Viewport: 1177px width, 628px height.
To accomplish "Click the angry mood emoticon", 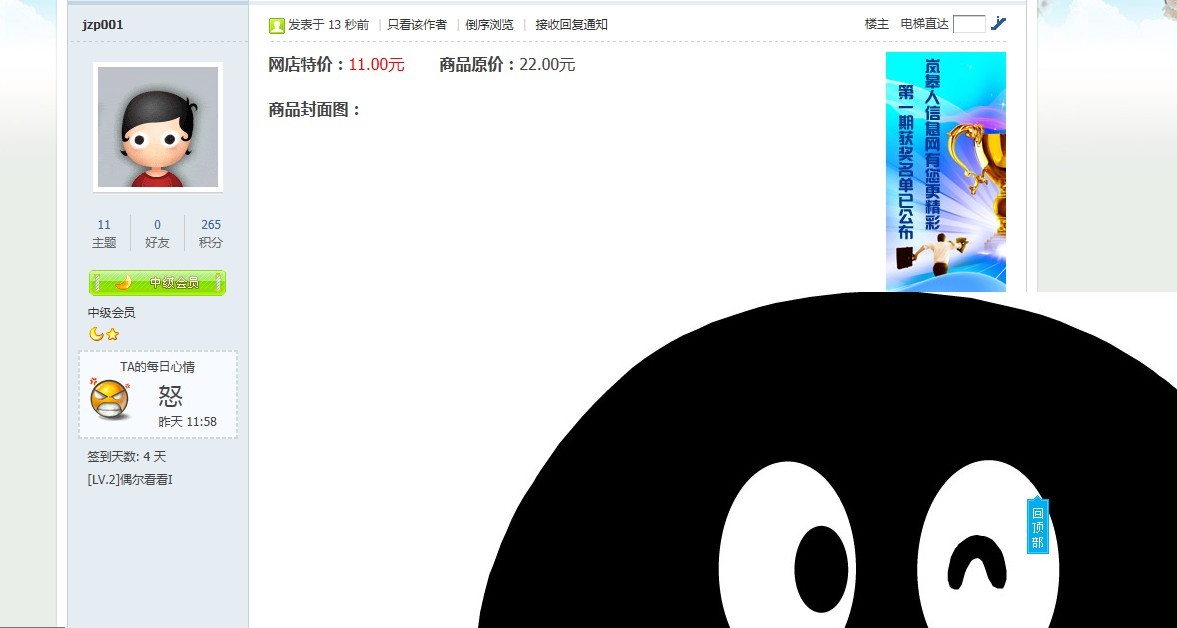I will pyautogui.click(x=110, y=398).
